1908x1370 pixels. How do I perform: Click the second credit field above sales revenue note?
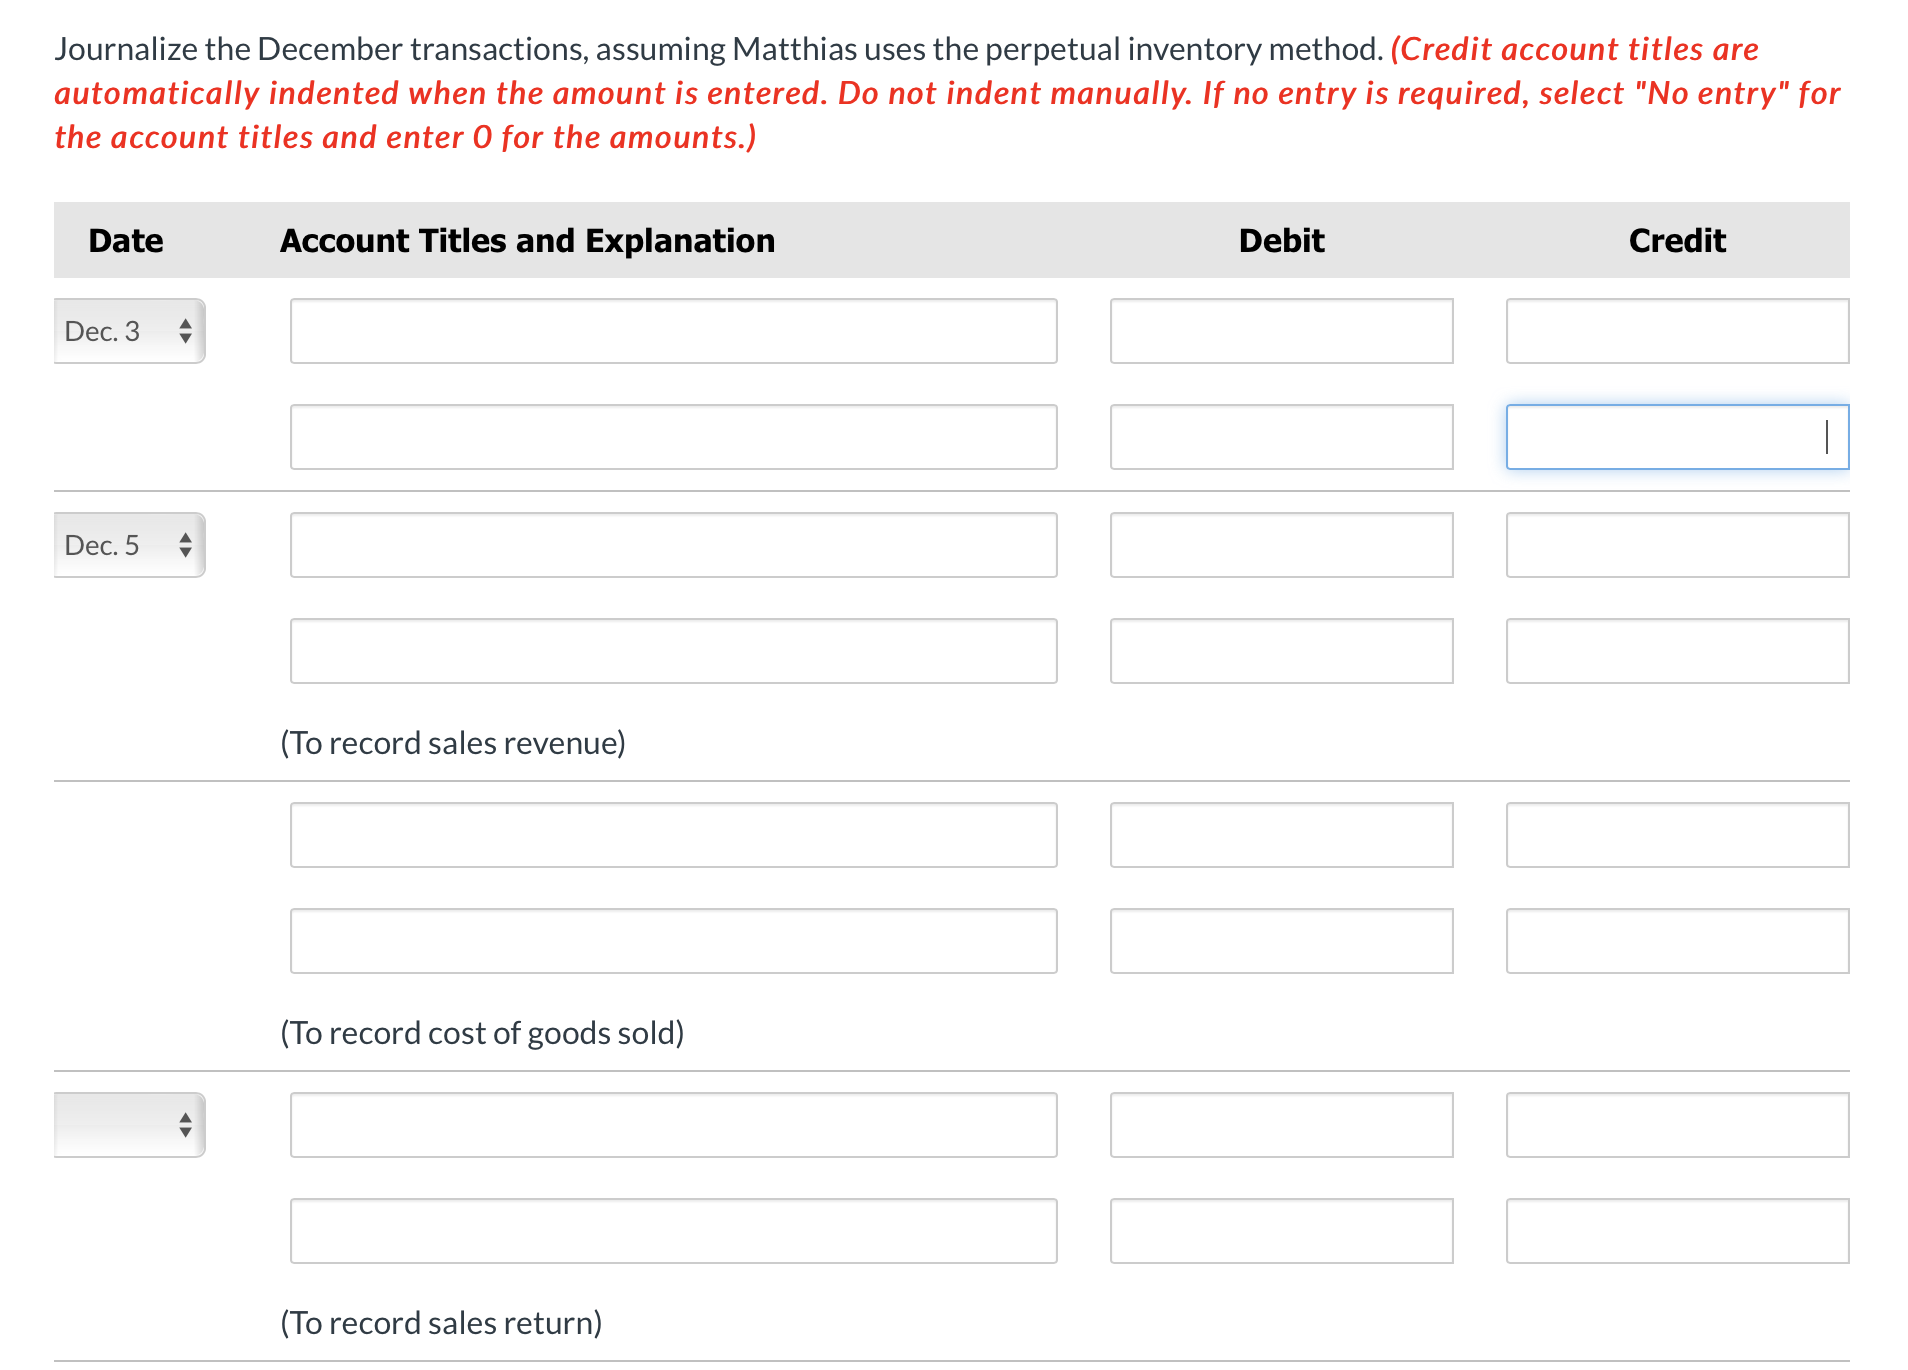(1677, 651)
